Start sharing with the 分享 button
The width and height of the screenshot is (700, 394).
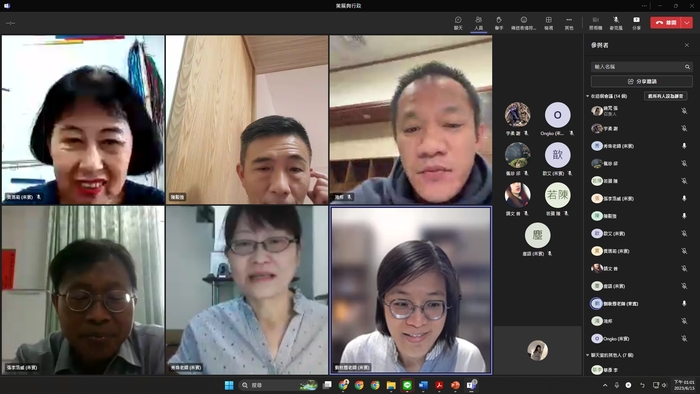point(637,23)
